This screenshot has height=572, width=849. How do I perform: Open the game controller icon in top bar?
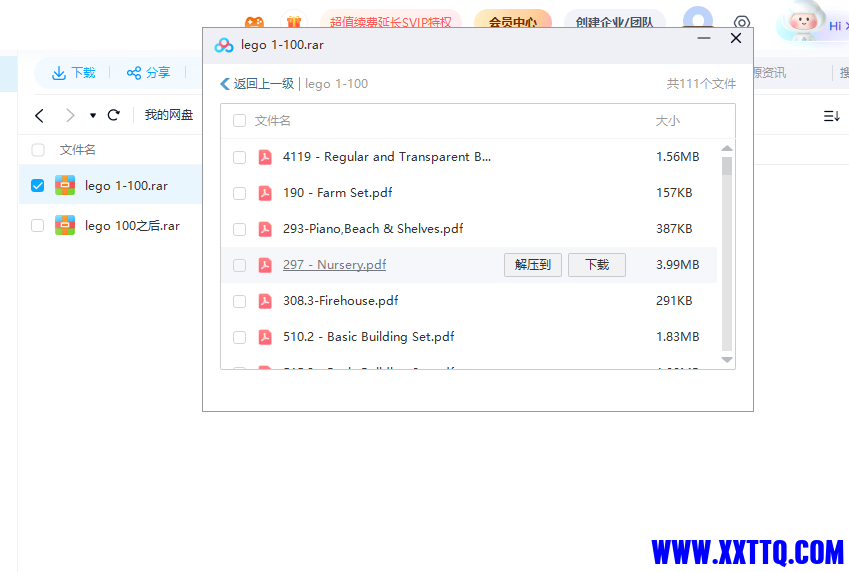click(254, 22)
